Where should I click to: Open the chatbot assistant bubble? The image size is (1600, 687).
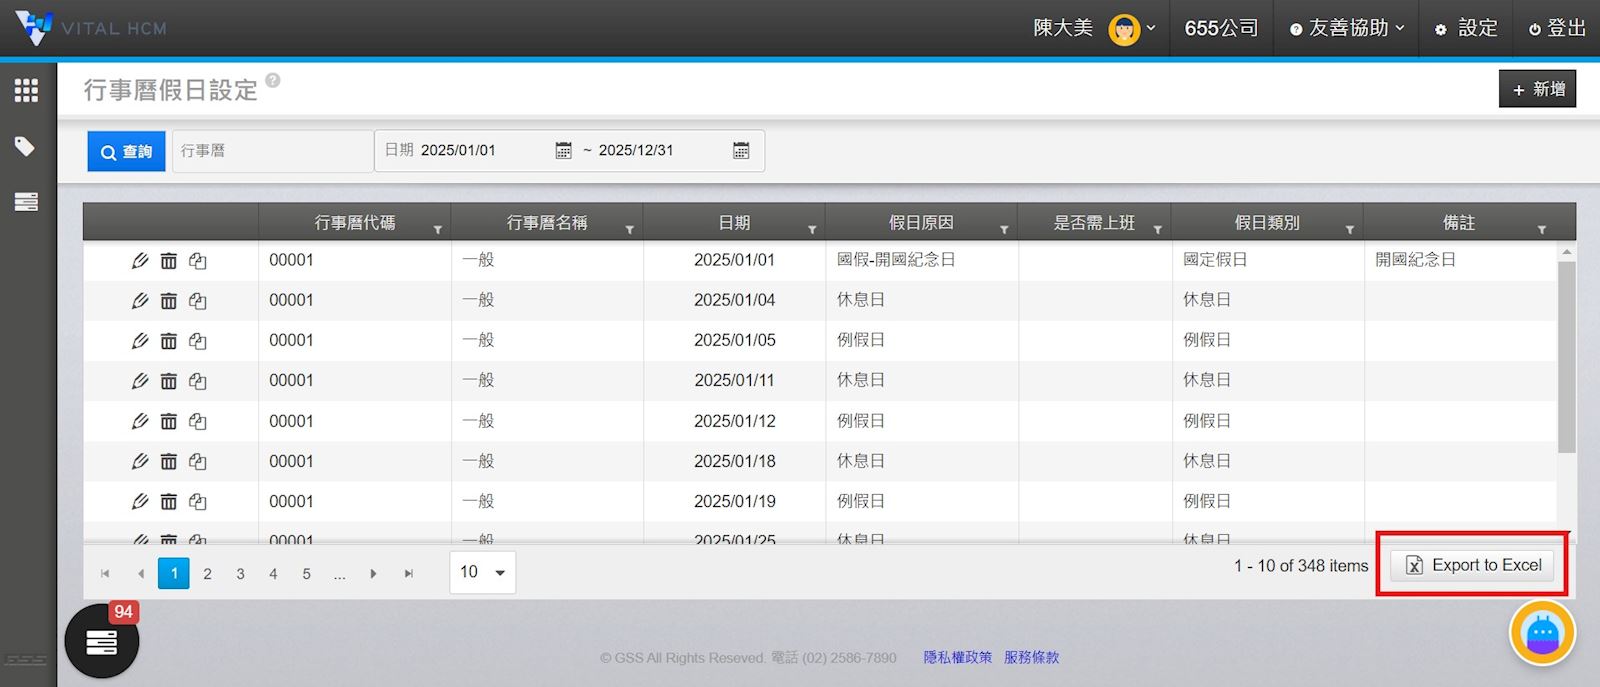(x=1542, y=633)
